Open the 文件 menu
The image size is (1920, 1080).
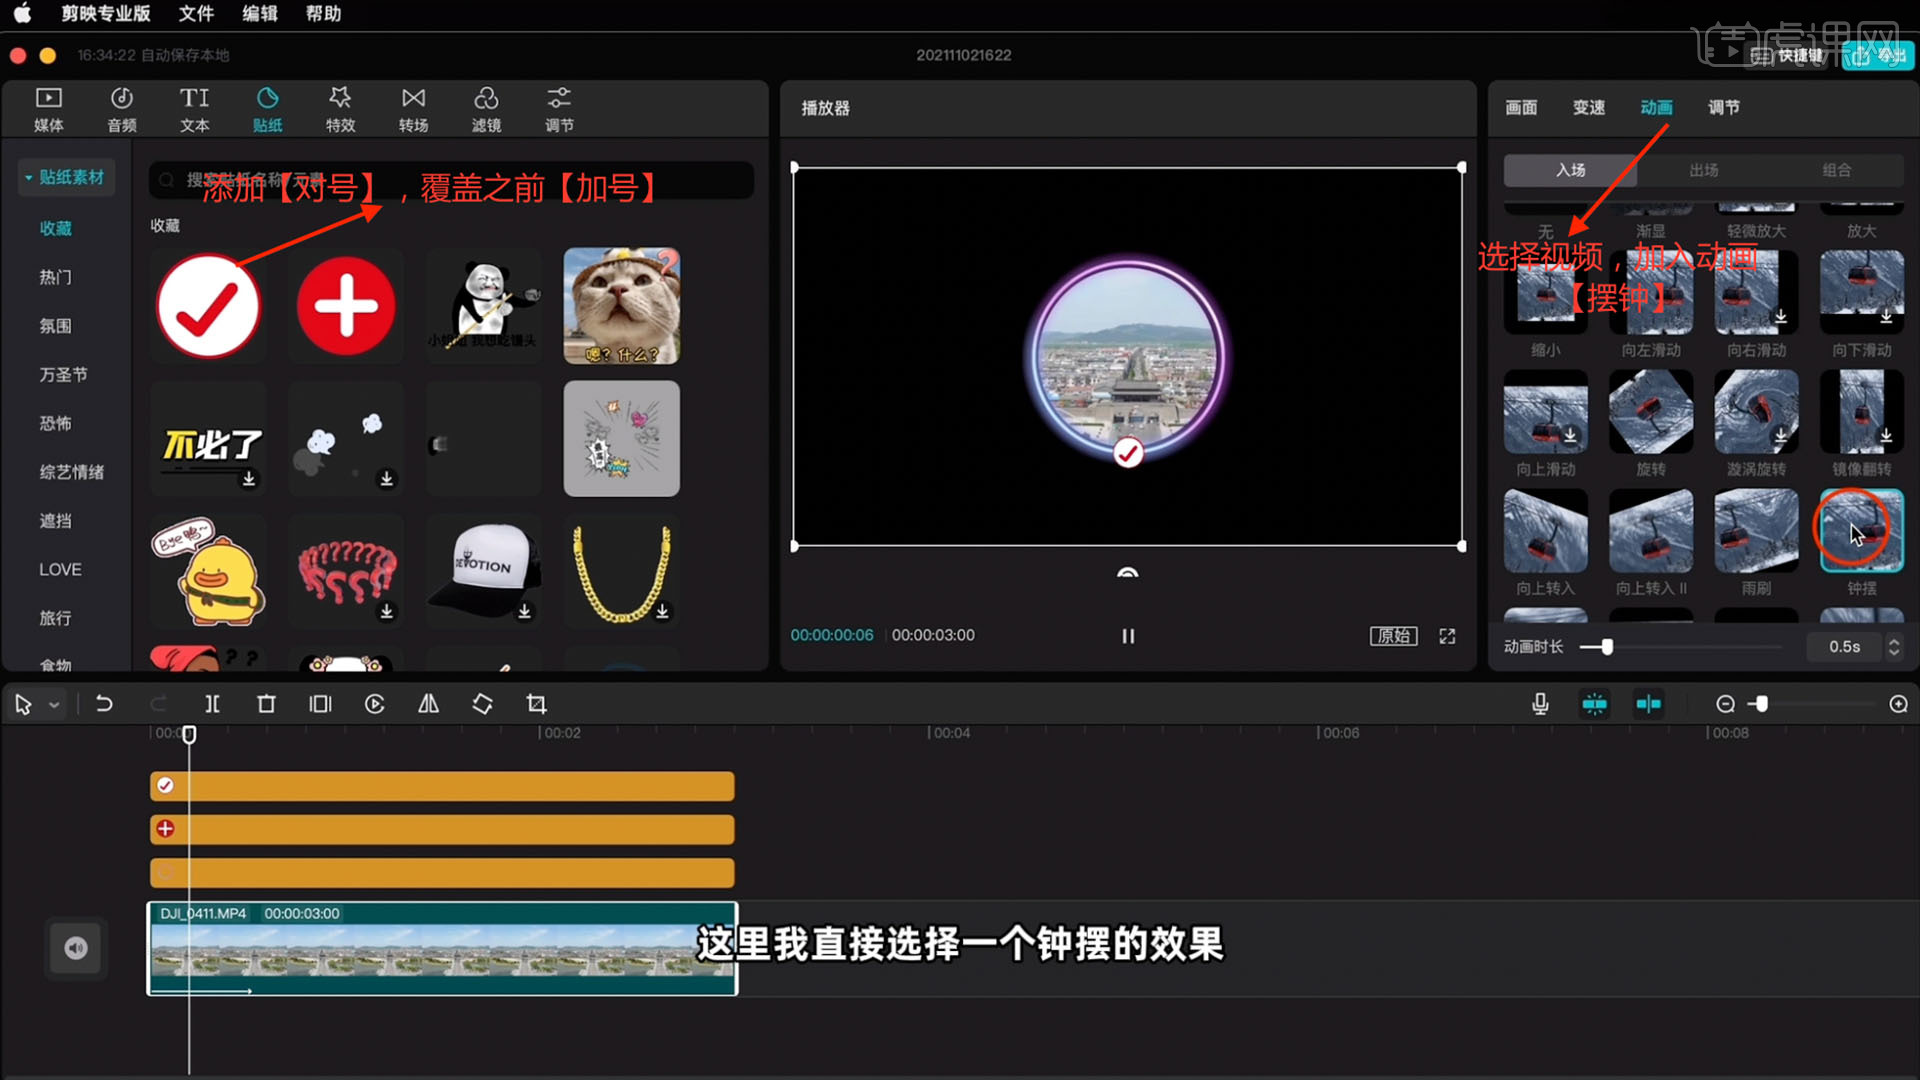click(196, 13)
